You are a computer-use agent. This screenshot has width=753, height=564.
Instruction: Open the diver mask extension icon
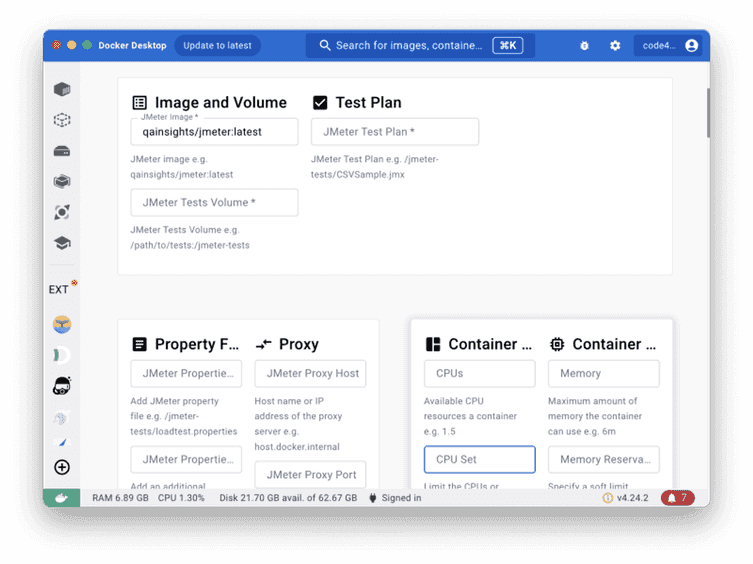tap(62, 386)
